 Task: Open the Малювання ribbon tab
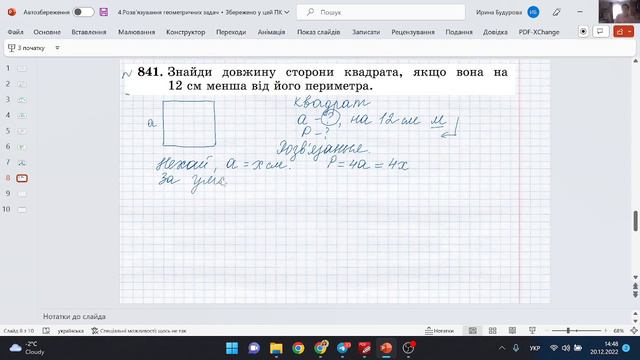click(x=136, y=32)
